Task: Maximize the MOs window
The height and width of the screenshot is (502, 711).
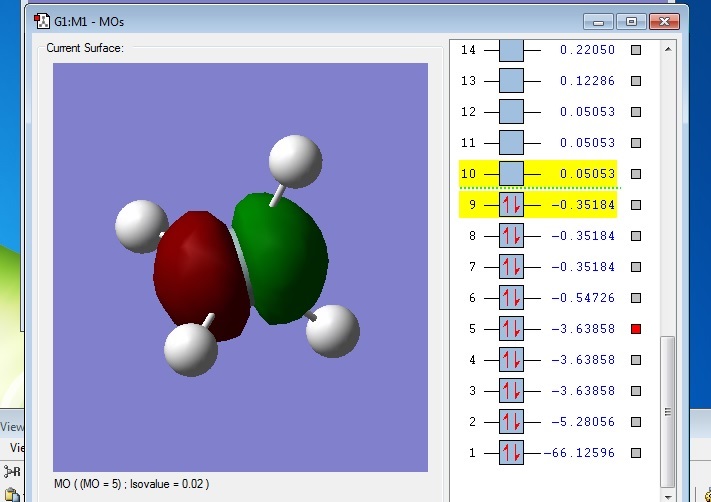Action: [630, 20]
